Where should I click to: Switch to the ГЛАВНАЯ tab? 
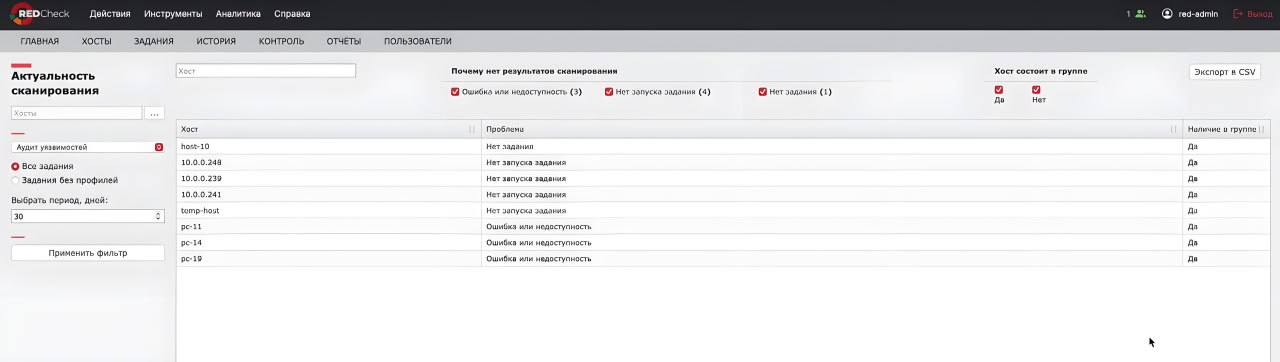tap(40, 42)
